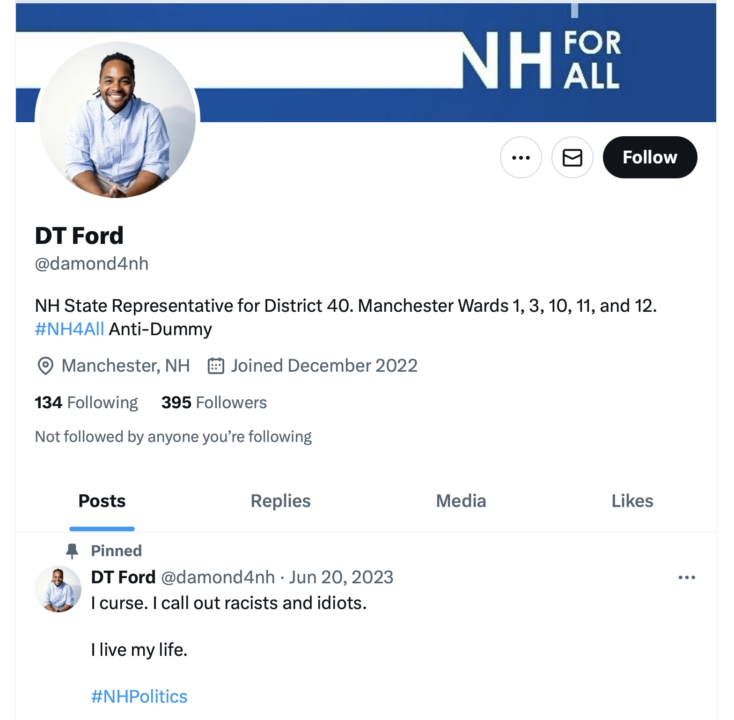
Task: Open the pinned post's more options menu
Action: point(686,577)
